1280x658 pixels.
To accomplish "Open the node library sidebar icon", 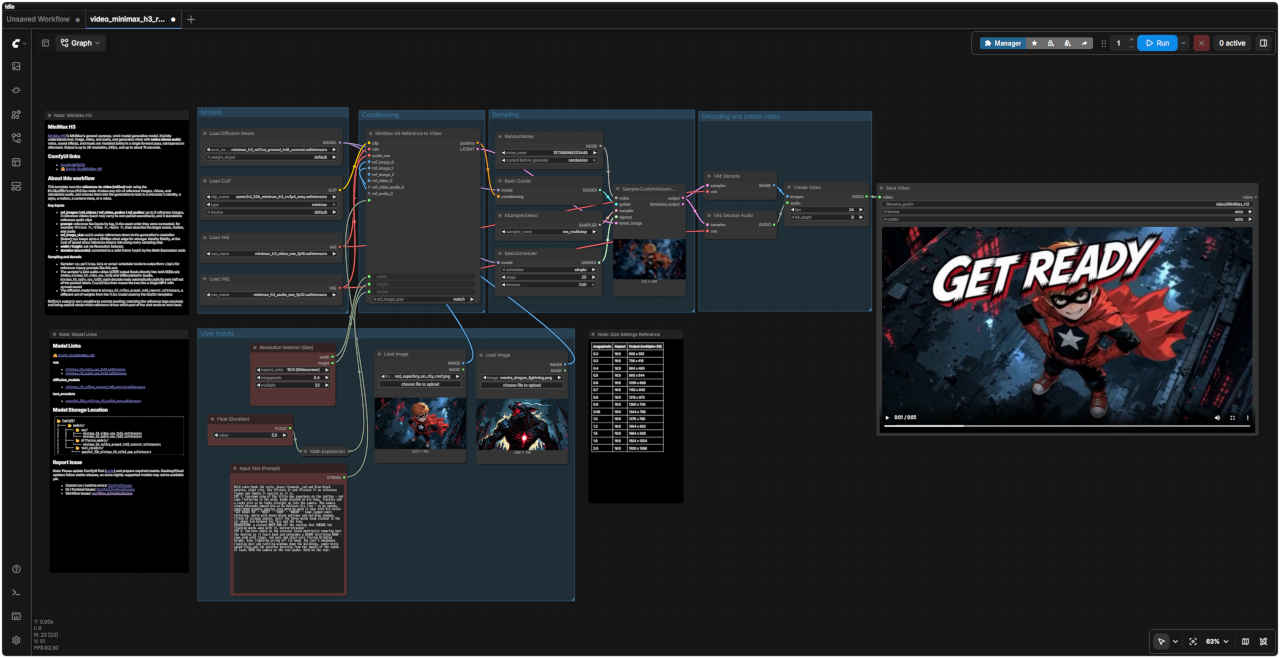I will coord(16,90).
